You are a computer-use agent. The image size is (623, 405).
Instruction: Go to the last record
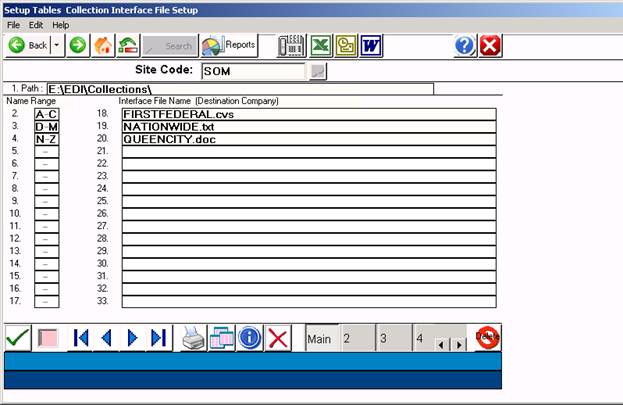[x=158, y=338]
